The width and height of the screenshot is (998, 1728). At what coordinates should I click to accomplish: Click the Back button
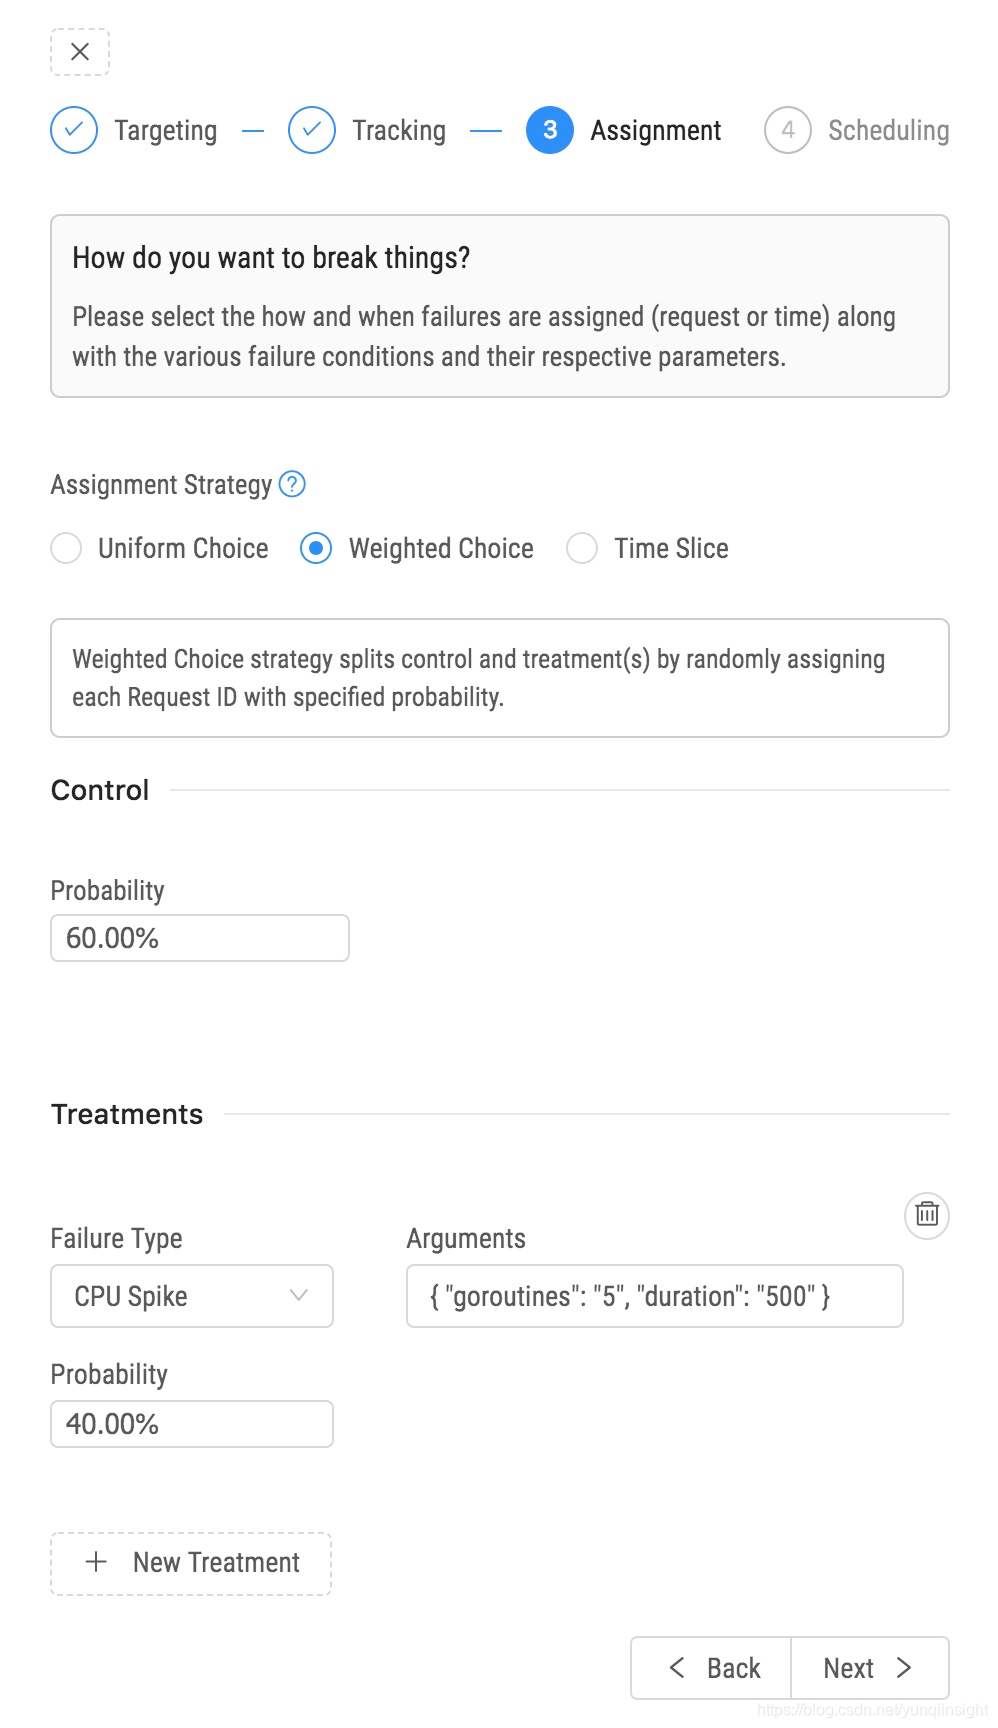(x=711, y=1668)
